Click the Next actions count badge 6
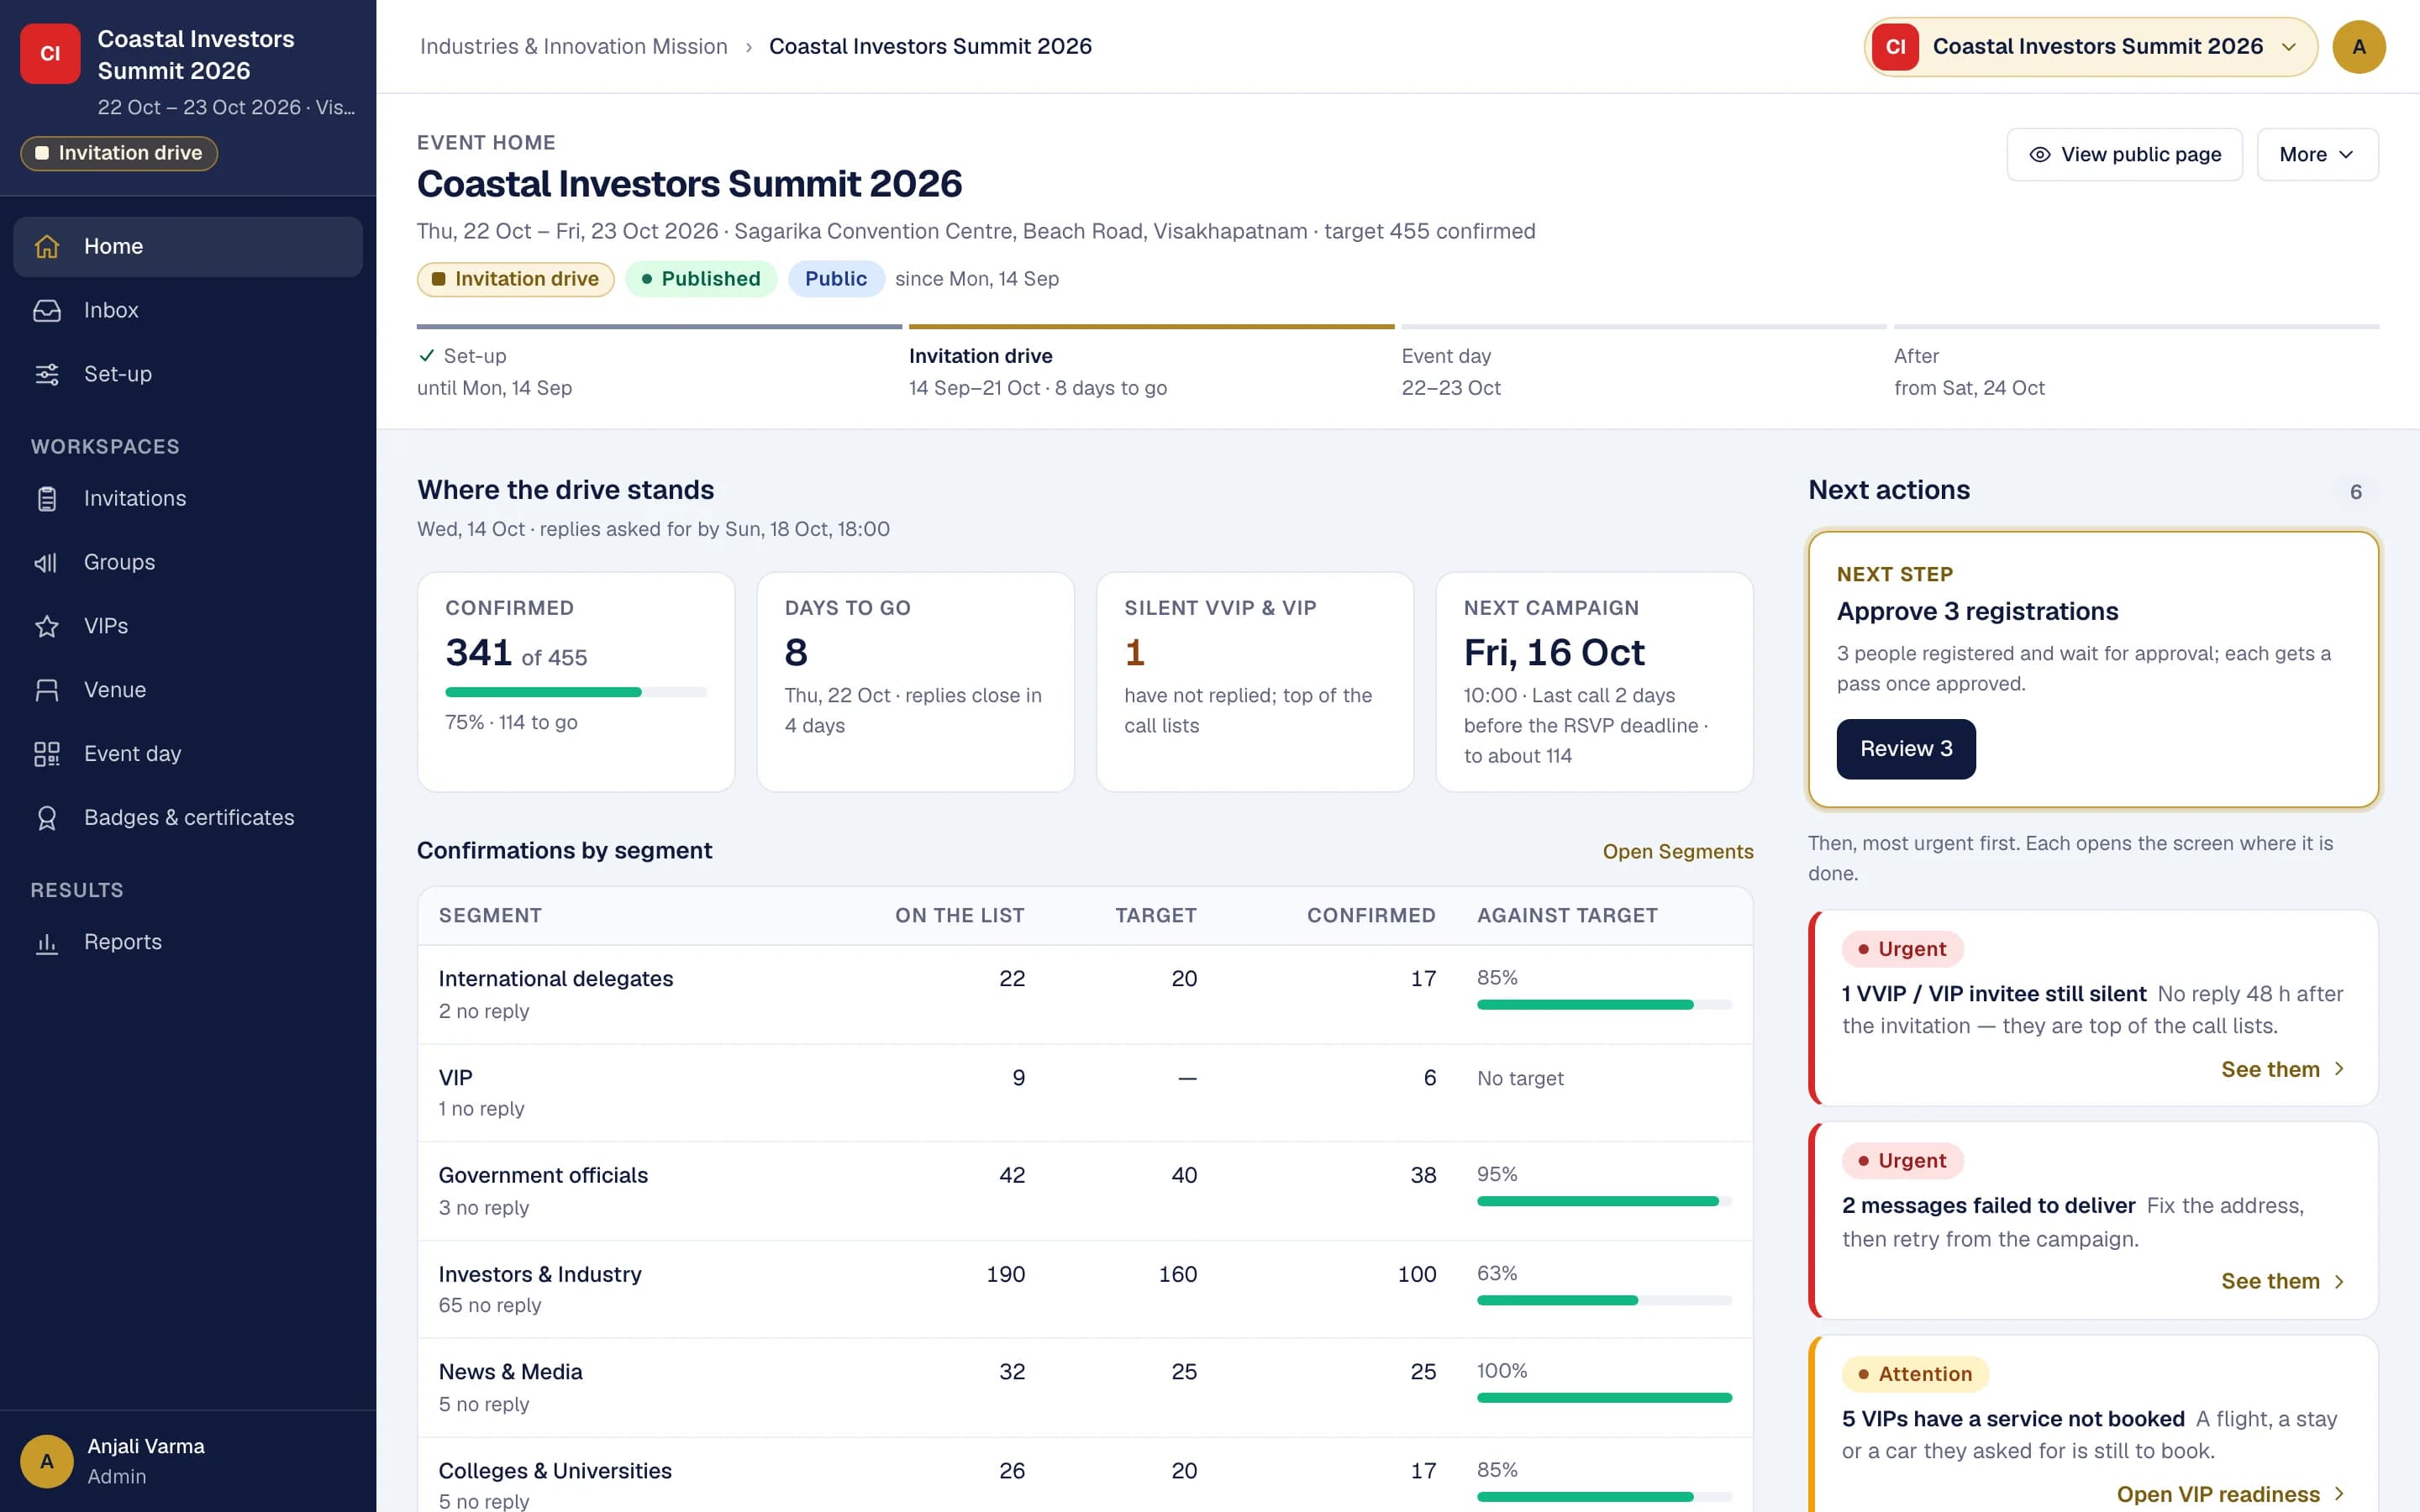The height and width of the screenshot is (1512, 2420). (x=2355, y=492)
